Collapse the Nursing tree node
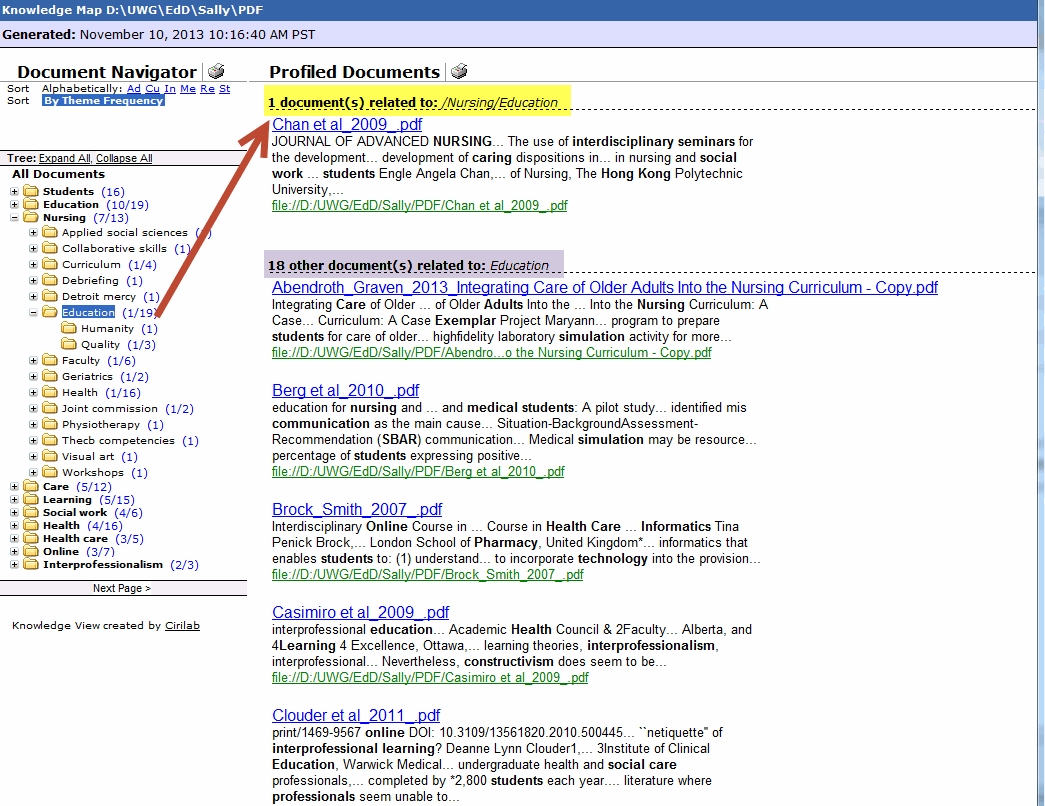1045x806 pixels. (14, 218)
